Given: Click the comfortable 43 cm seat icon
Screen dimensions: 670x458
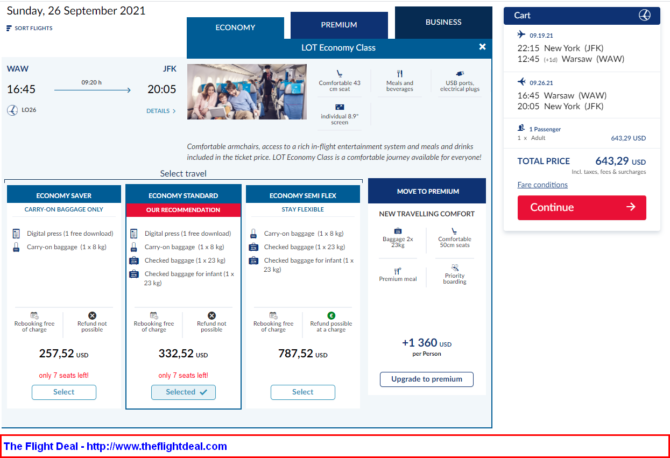Looking at the screenshot, I should tap(339, 74).
